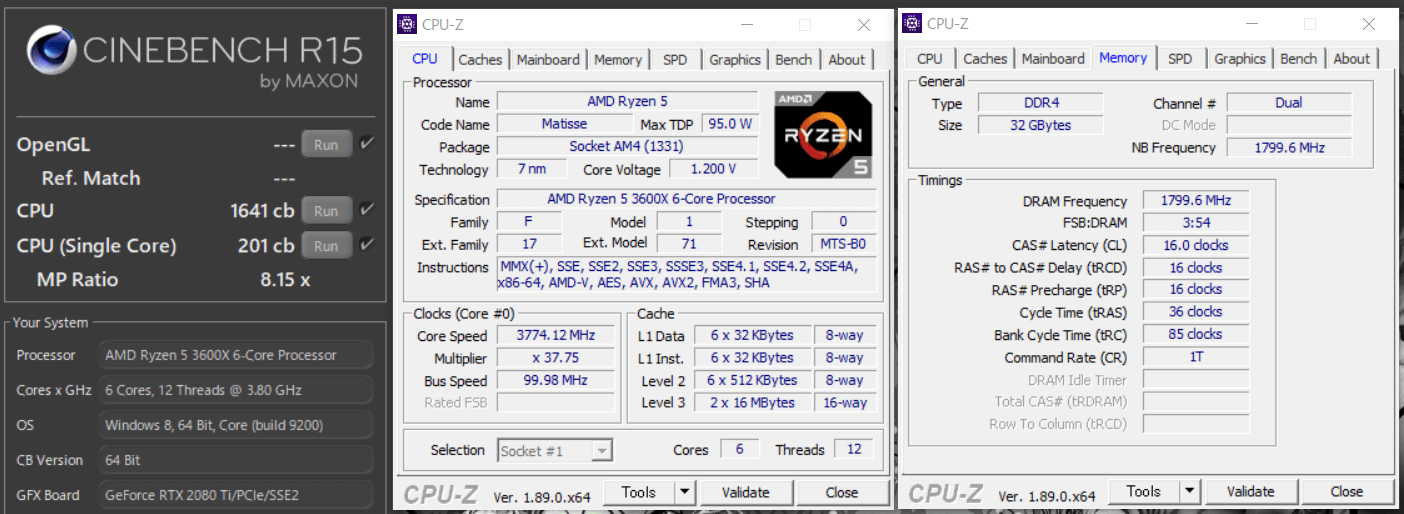1404x514 pixels.
Task: Open Tools dropdown arrow in left CPU-Z window
Action: pos(684,492)
